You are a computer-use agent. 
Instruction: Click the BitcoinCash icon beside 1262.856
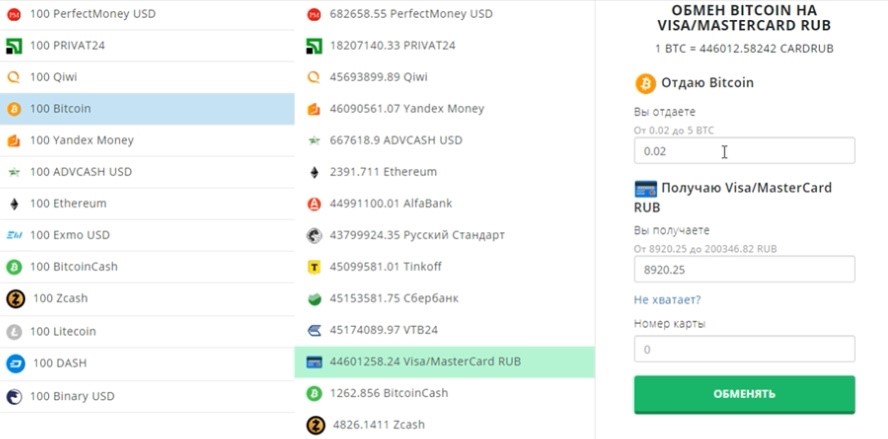point(314,394)
